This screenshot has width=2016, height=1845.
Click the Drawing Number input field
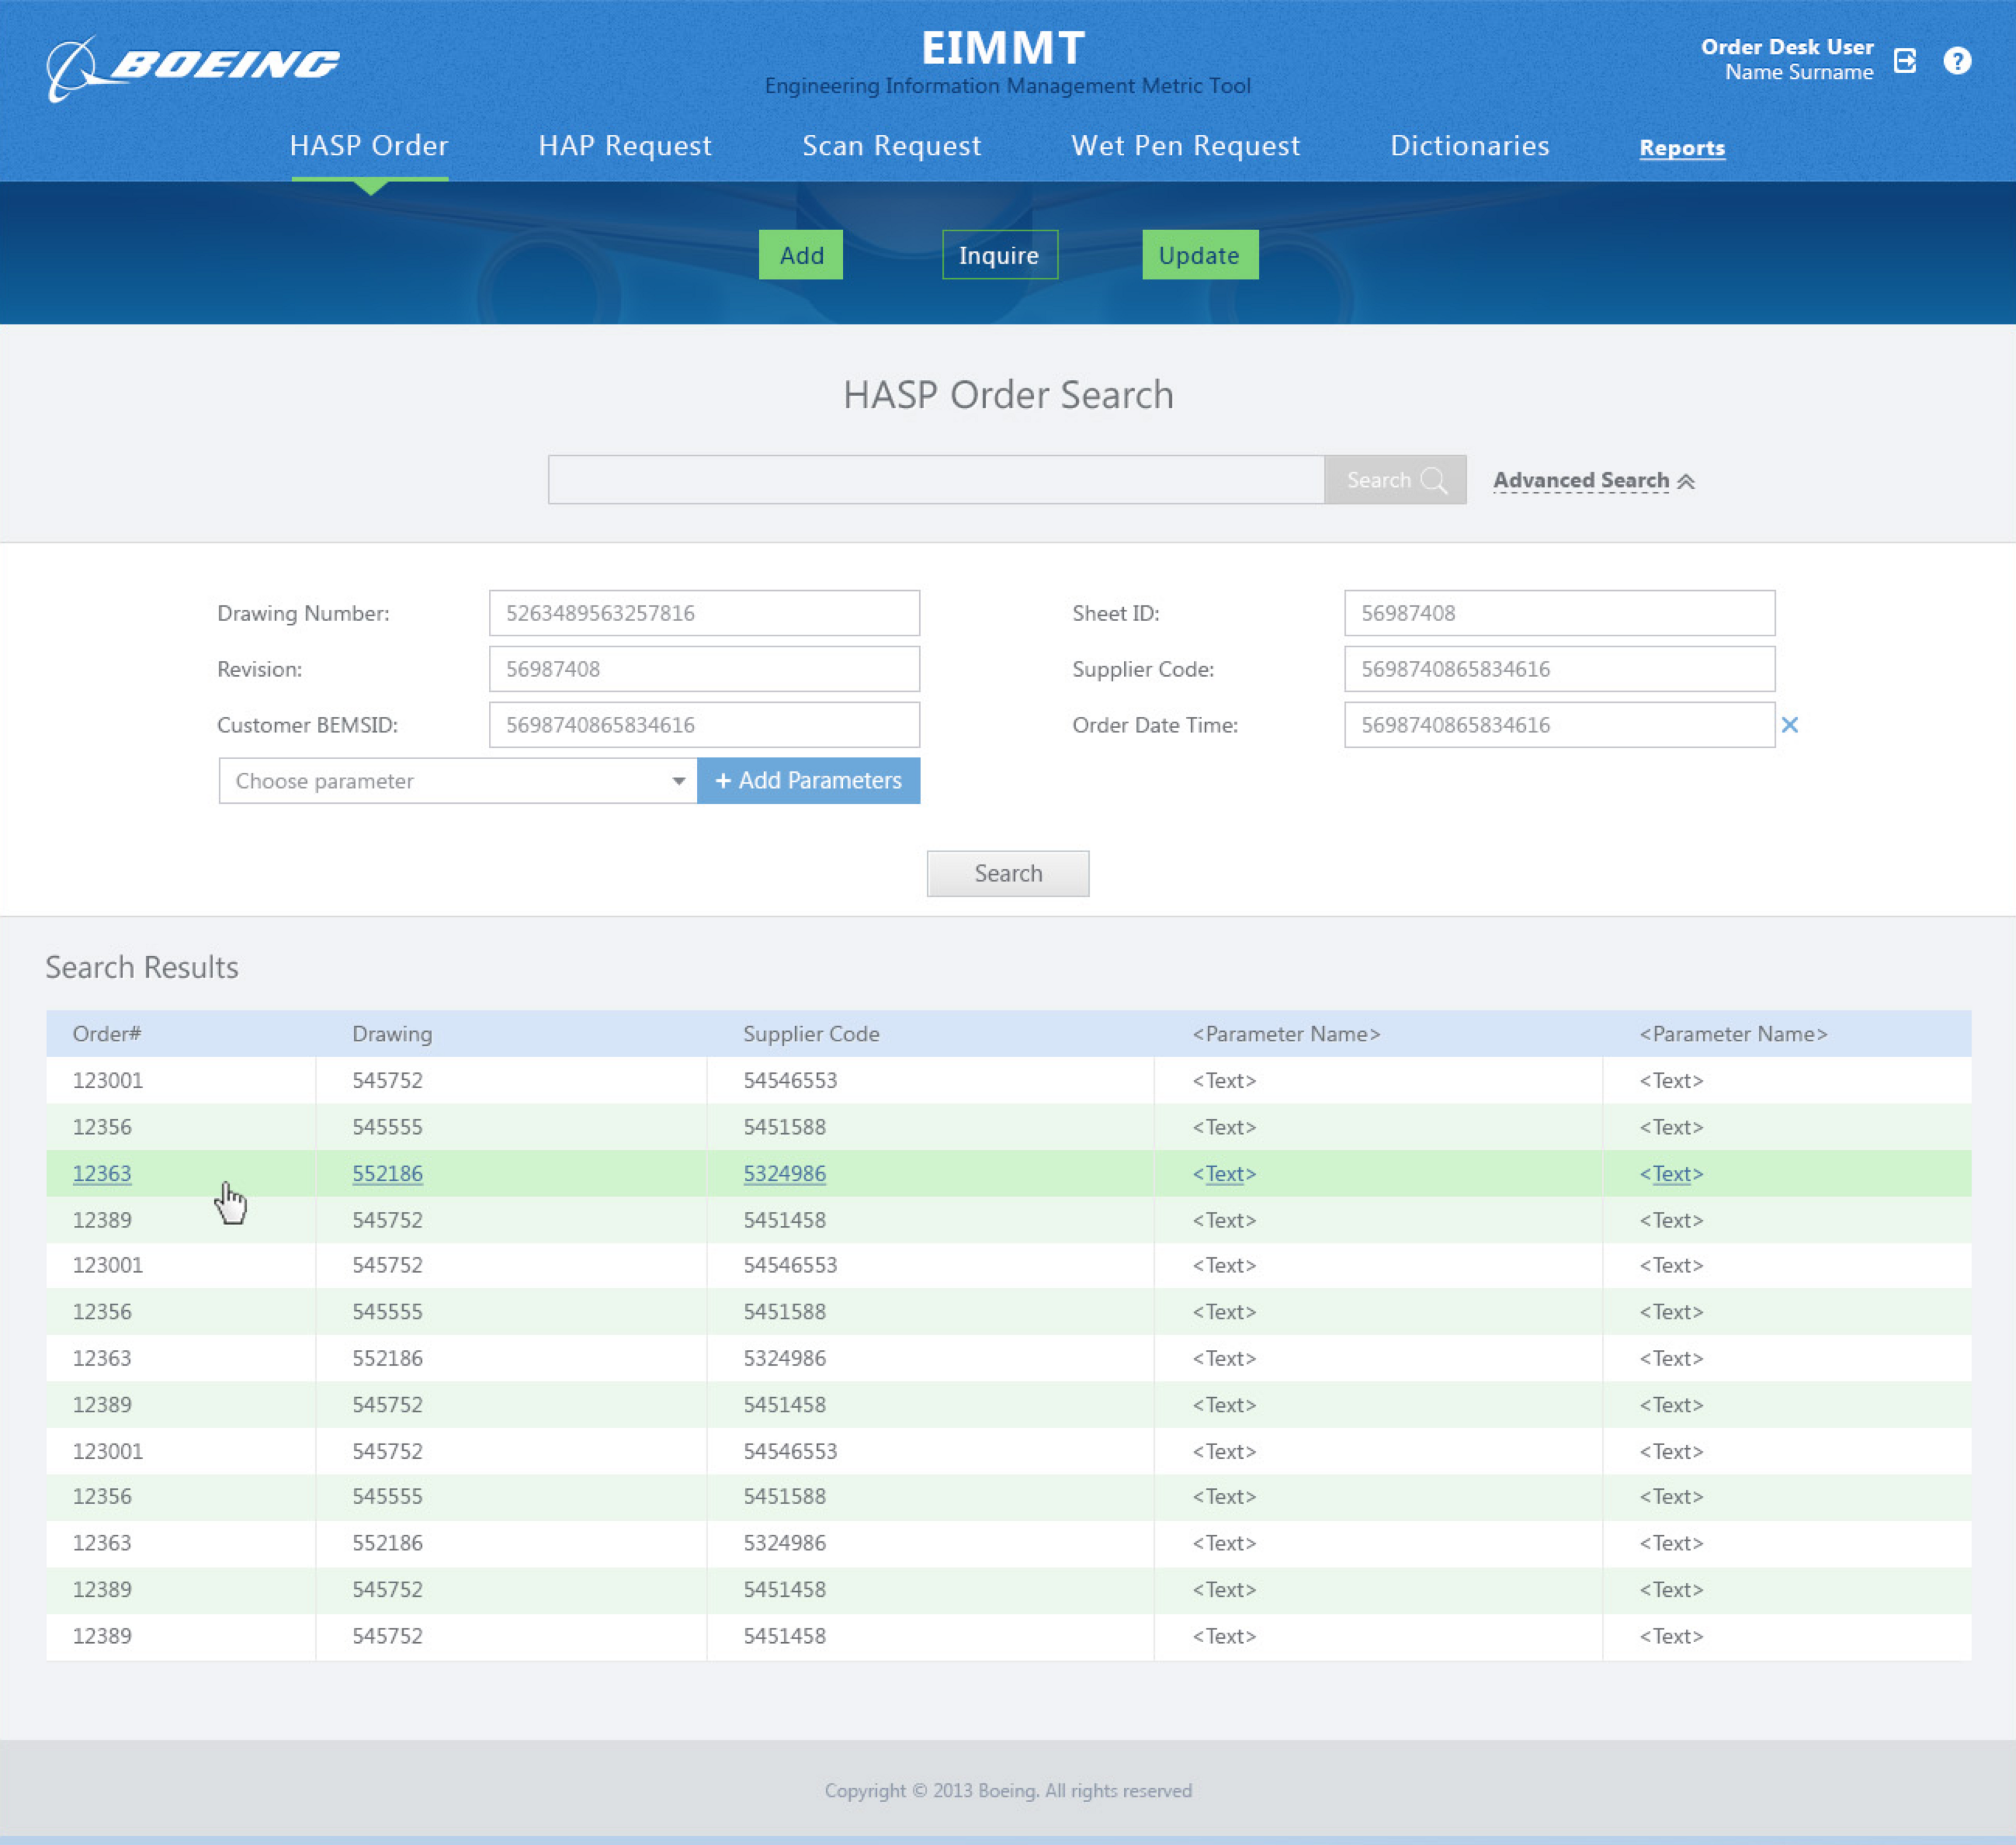[x=704, y=613]
